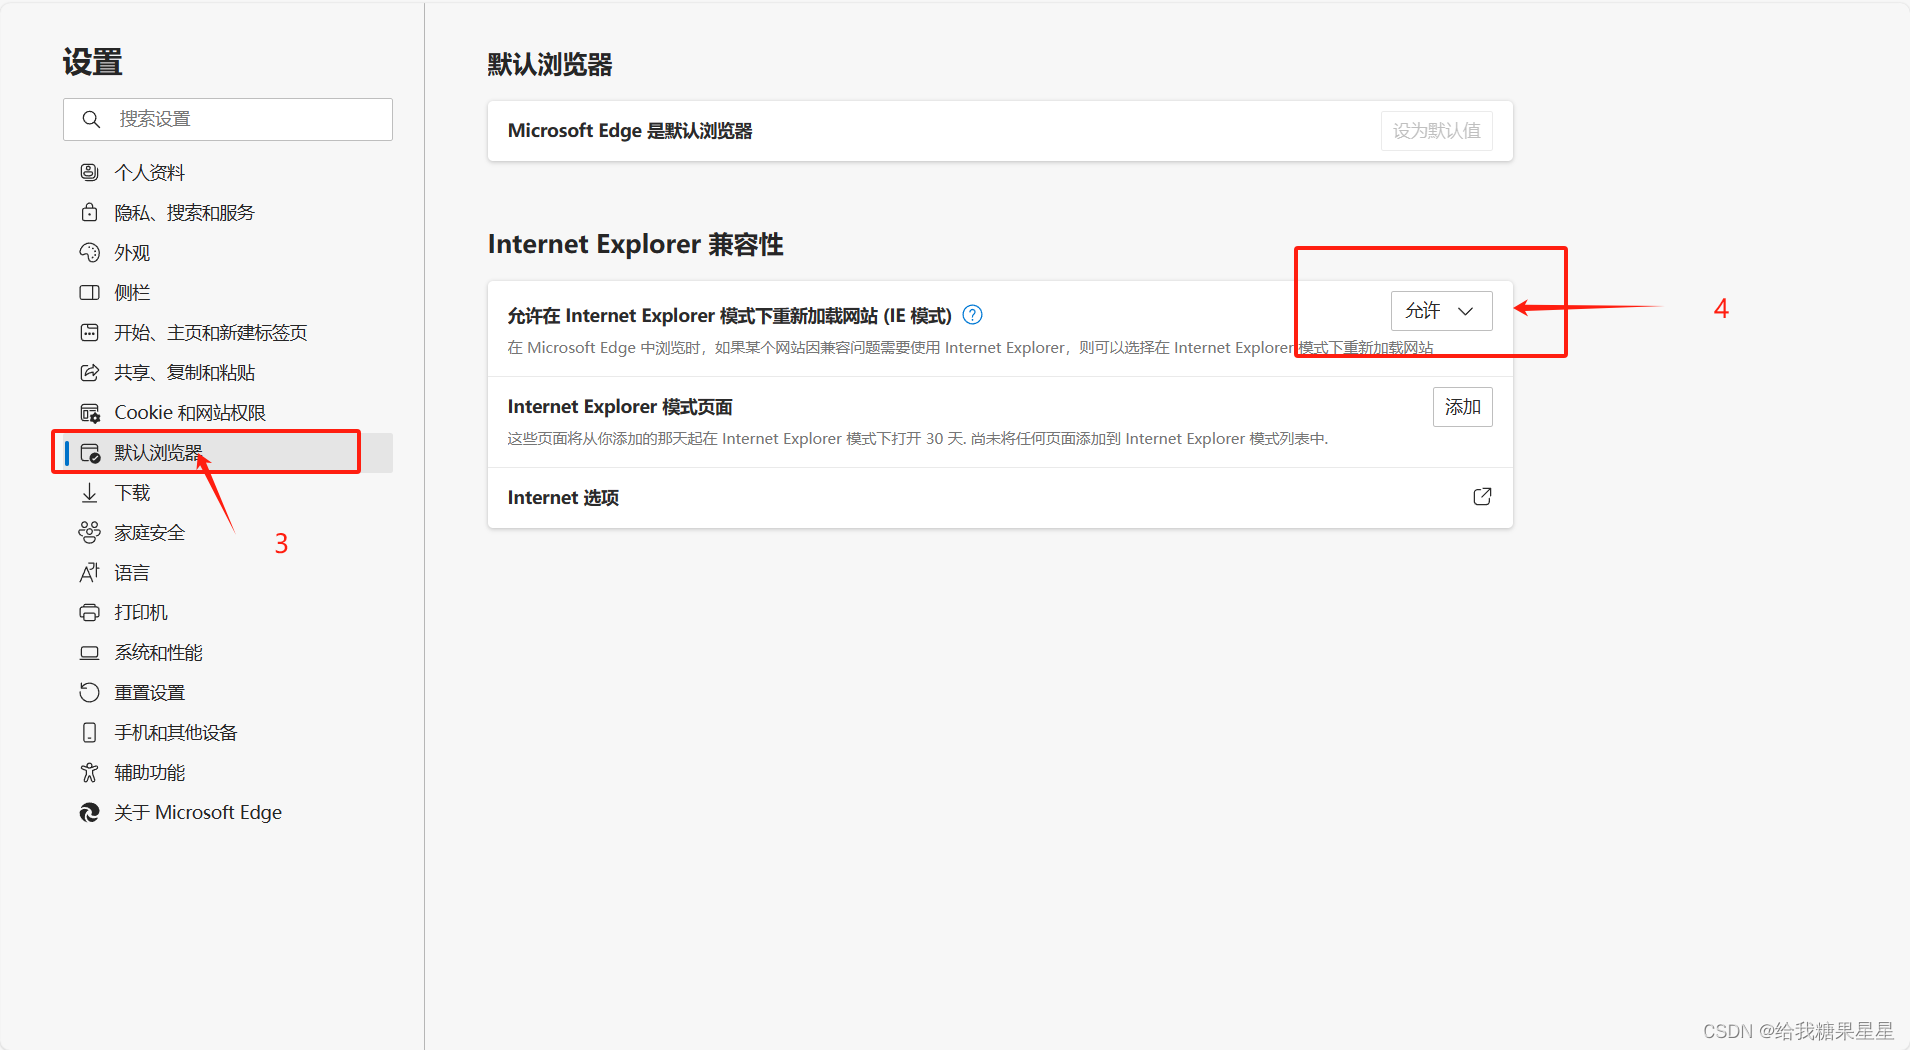Select 默认浏览器 sidebar entry
This screenshot has width=1910, height=1050.
pos(228,452)
